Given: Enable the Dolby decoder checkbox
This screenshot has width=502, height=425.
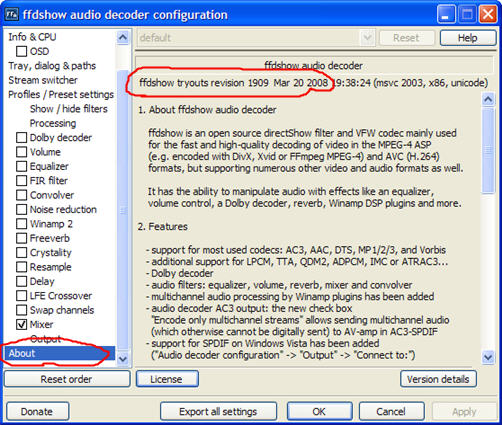Looking at the screenshot, I should (22, 137).
